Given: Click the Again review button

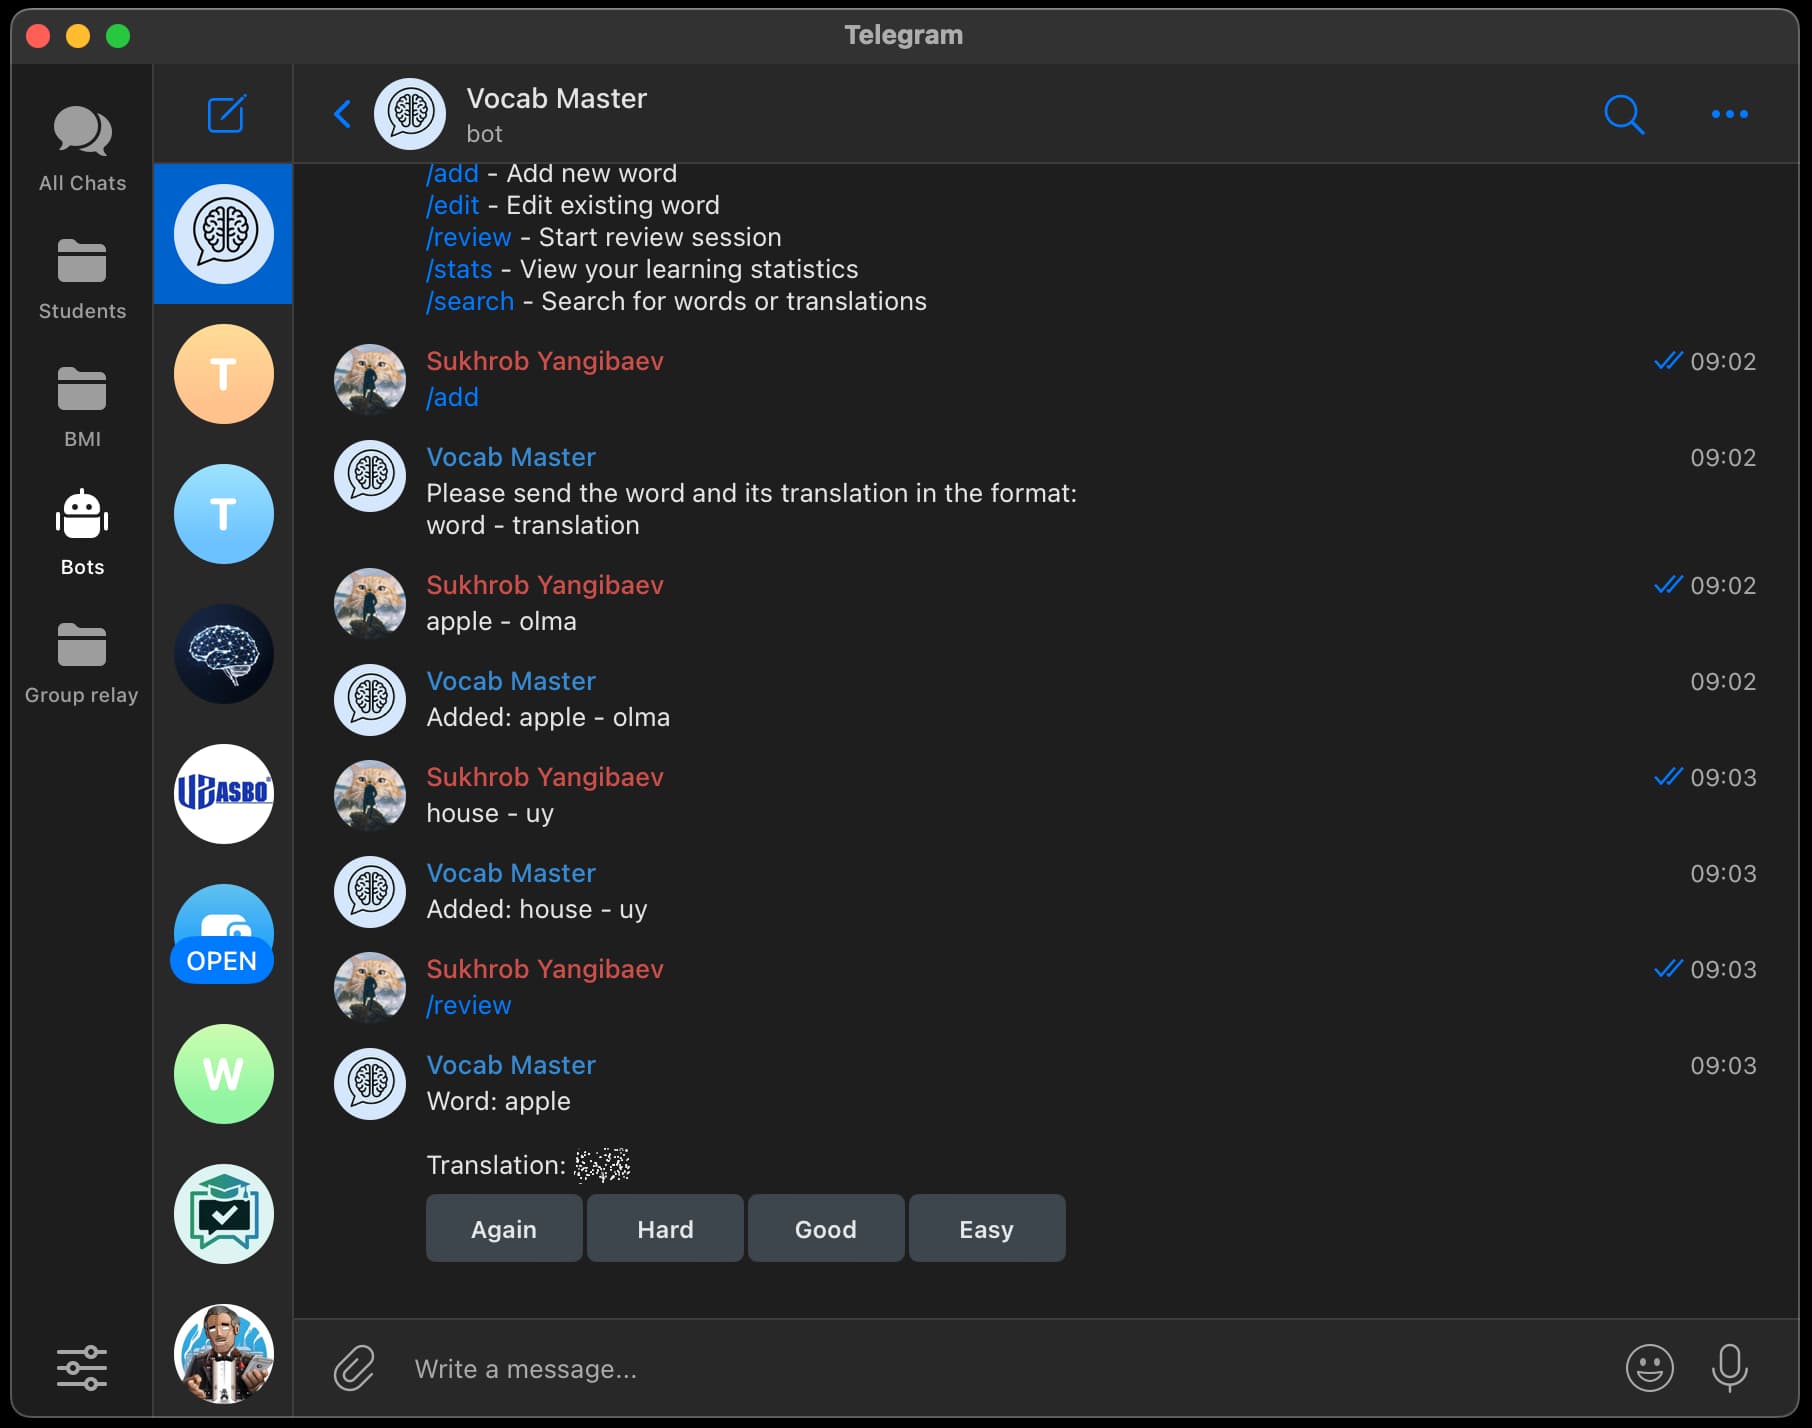Looking at the screenshot, I should 504,1228.
